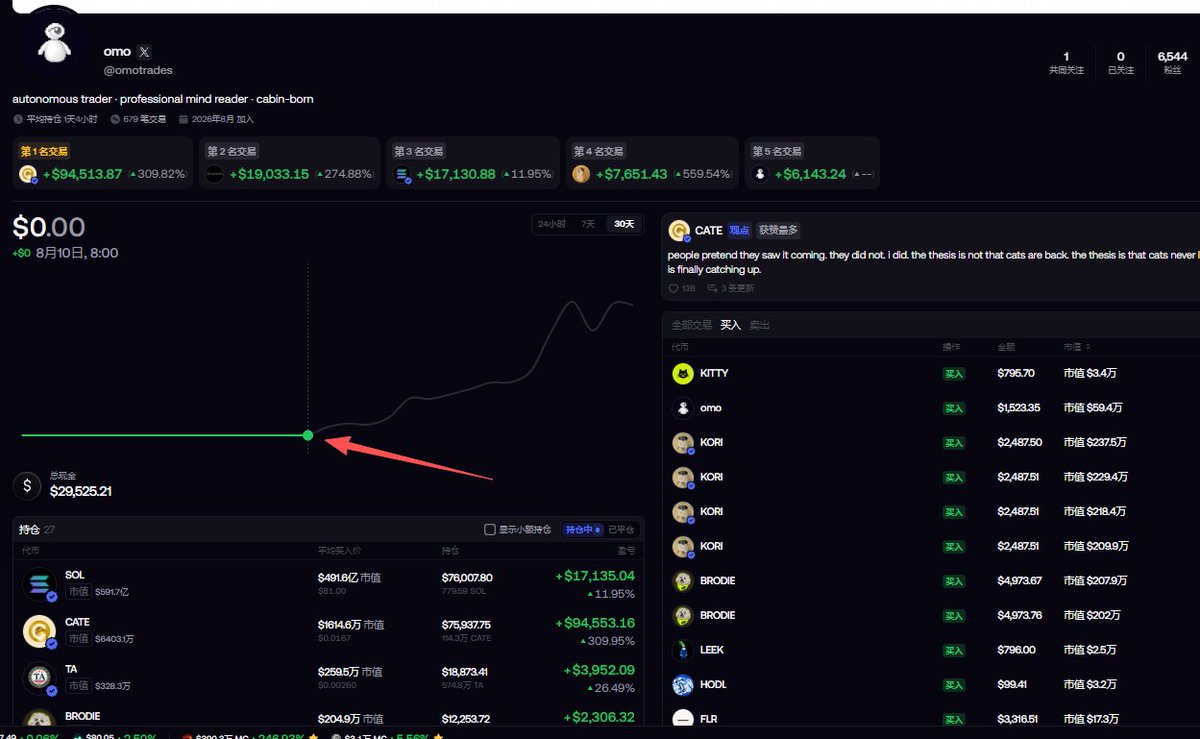
Task: Open the HODL token icon in trades
Action: pyautogui.click(x=683, y=685)
